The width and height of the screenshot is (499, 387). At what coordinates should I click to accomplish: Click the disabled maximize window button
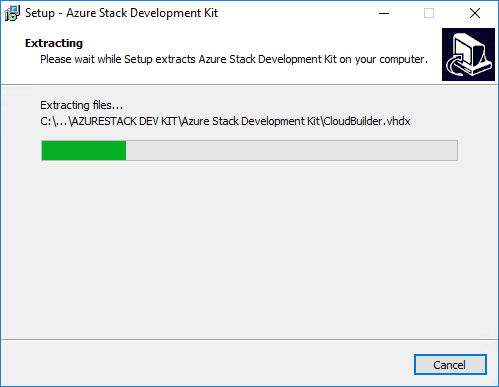(x=429, y=13)
